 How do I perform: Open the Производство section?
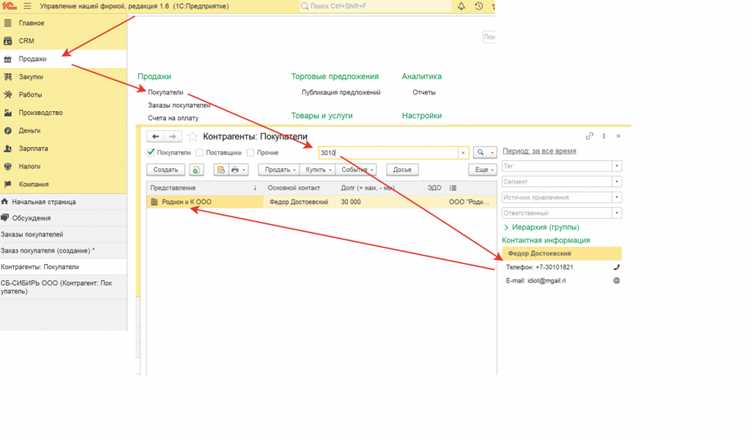pos(63,112)
